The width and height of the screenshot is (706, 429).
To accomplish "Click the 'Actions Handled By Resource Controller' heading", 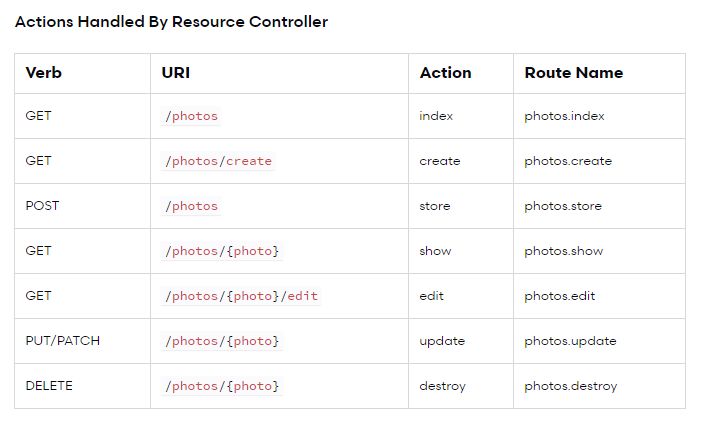I will click(x=171, y=21).
